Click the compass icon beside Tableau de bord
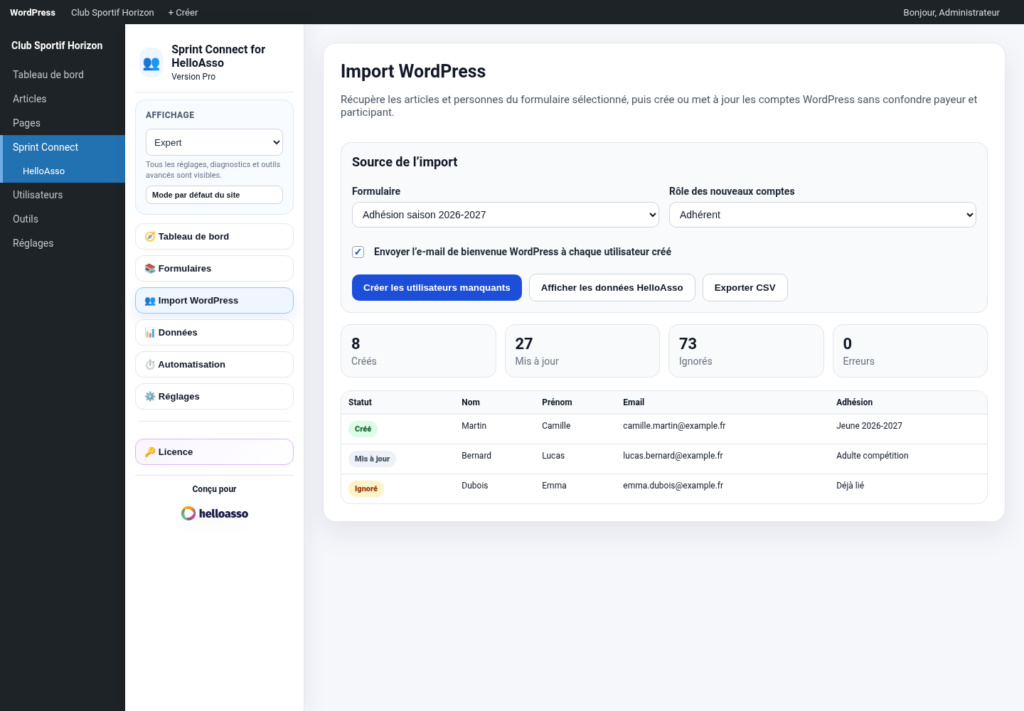This screenshot has width=1024, height=711. (x=150, y=236)
